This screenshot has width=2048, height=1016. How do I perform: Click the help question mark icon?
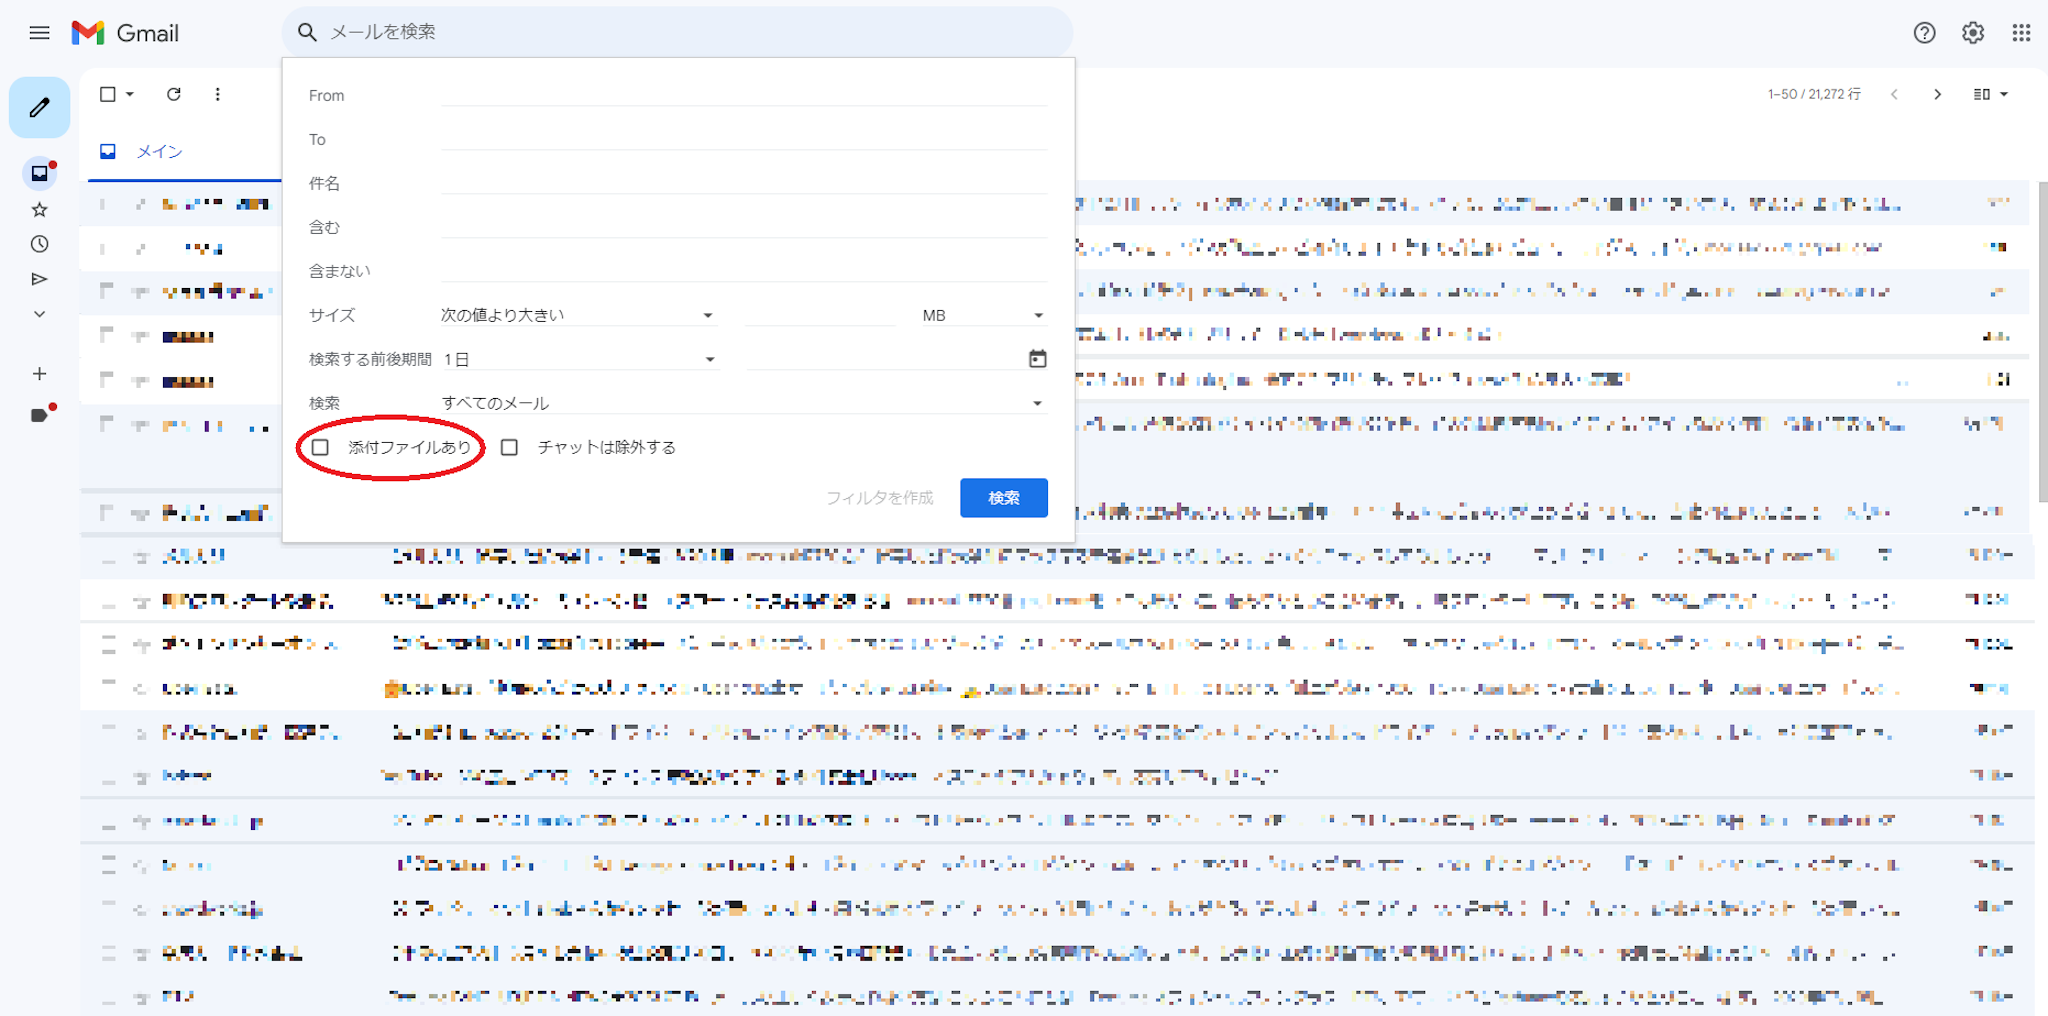tap(1924, 33)
